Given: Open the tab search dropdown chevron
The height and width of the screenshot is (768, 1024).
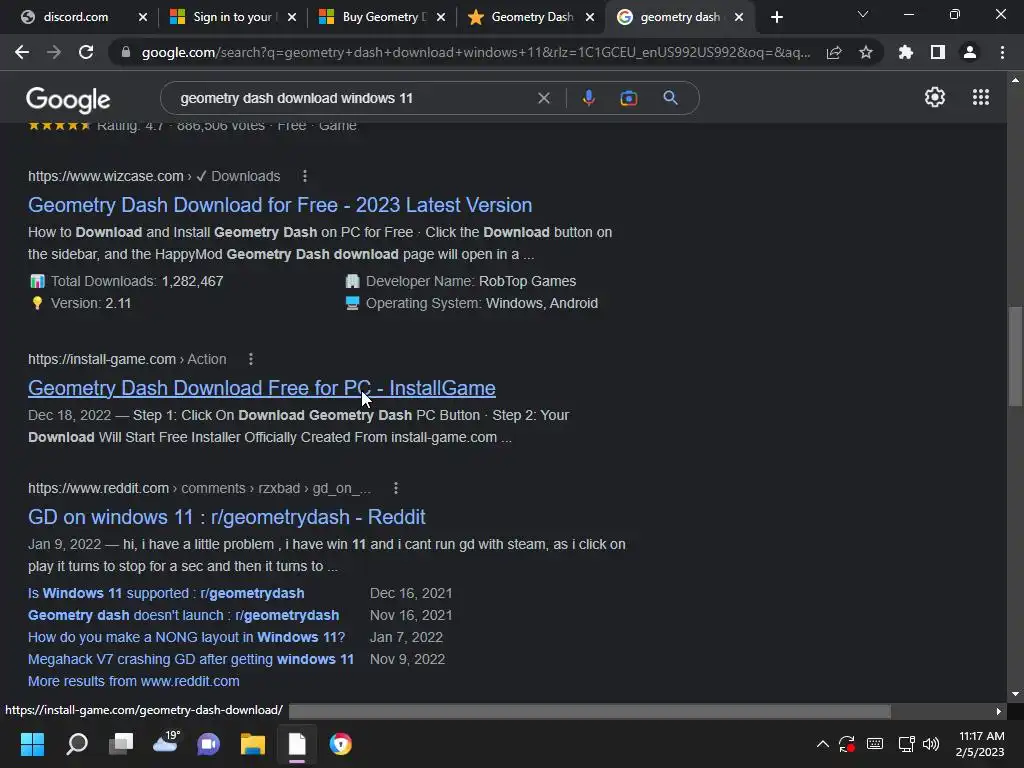Looking at the screenshot, I should pyautogui.click(x=863, y=14).
